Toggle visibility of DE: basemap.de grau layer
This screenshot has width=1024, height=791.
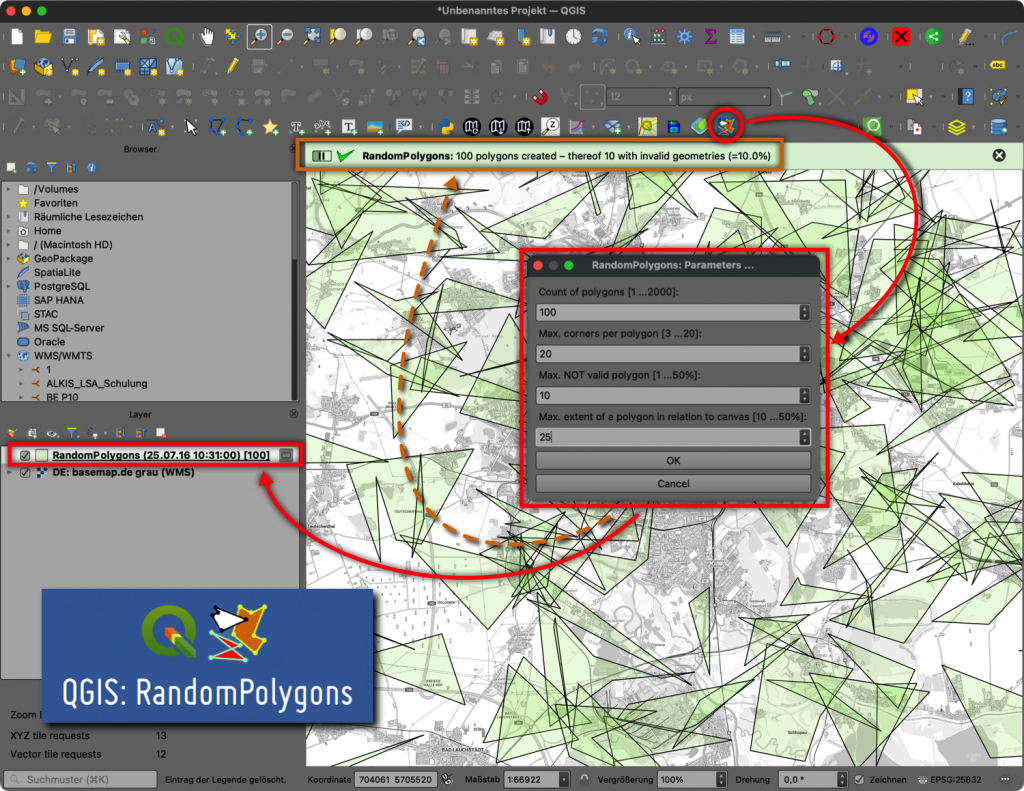[25, 472]
